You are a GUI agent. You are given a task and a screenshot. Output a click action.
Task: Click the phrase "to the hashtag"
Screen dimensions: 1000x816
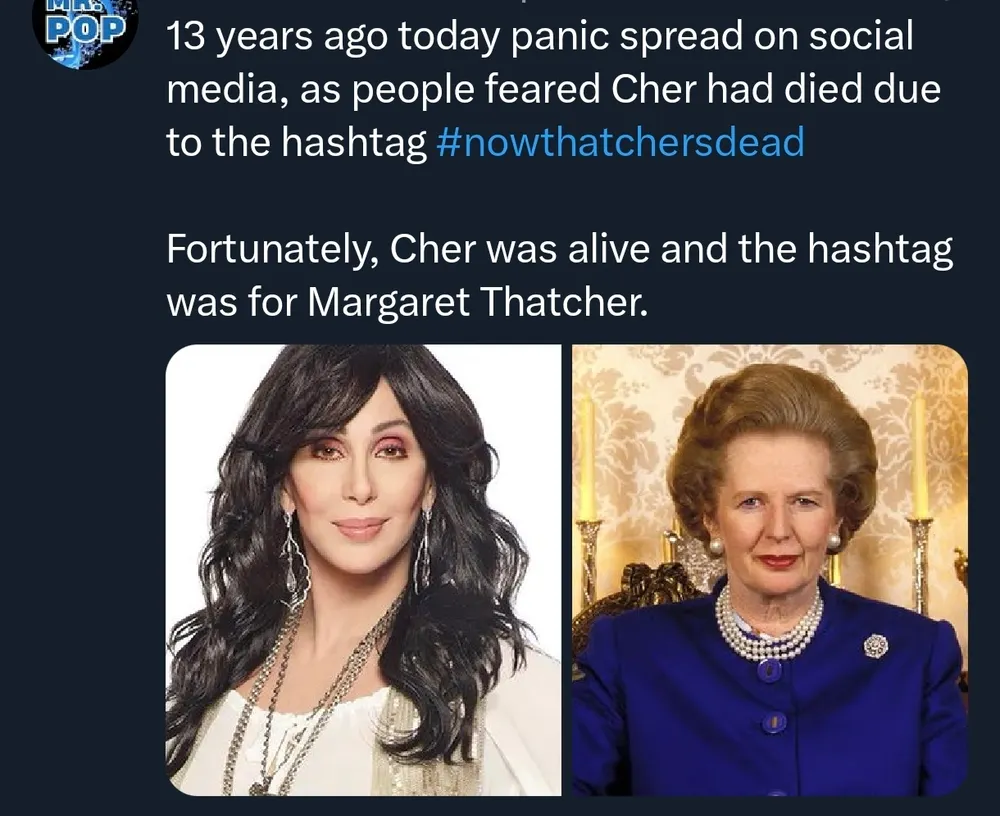coord(296,143)
